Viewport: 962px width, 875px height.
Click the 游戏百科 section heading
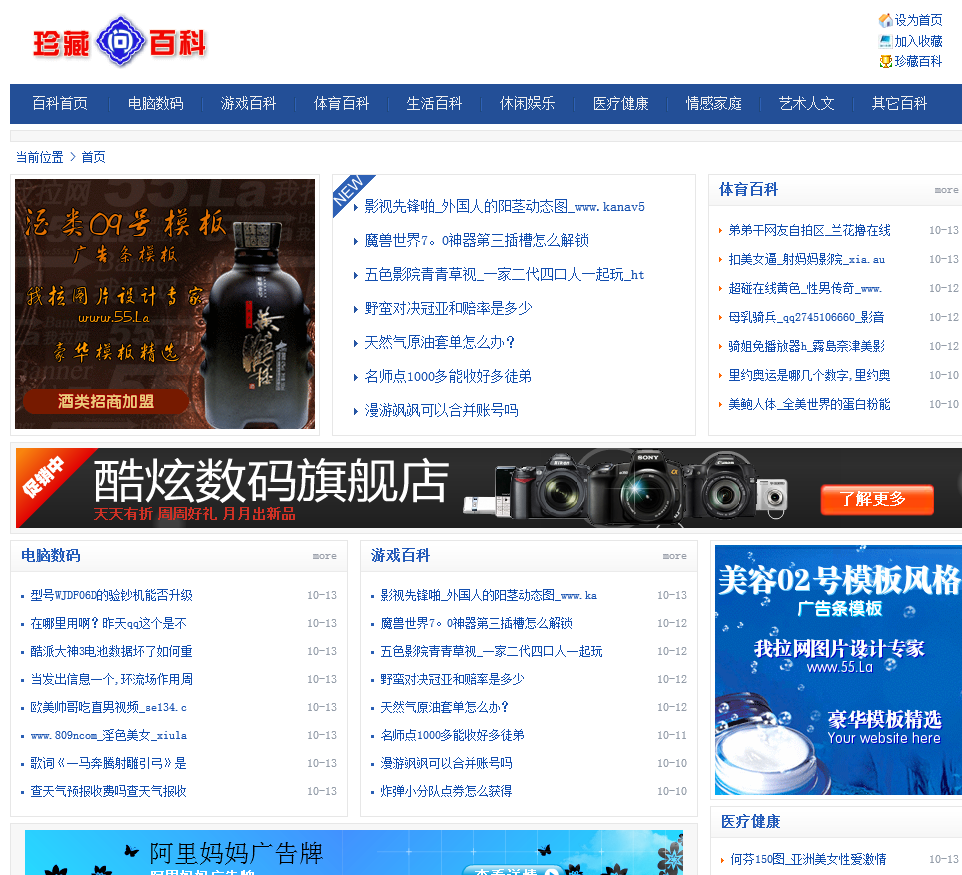[x=401, y=555]
